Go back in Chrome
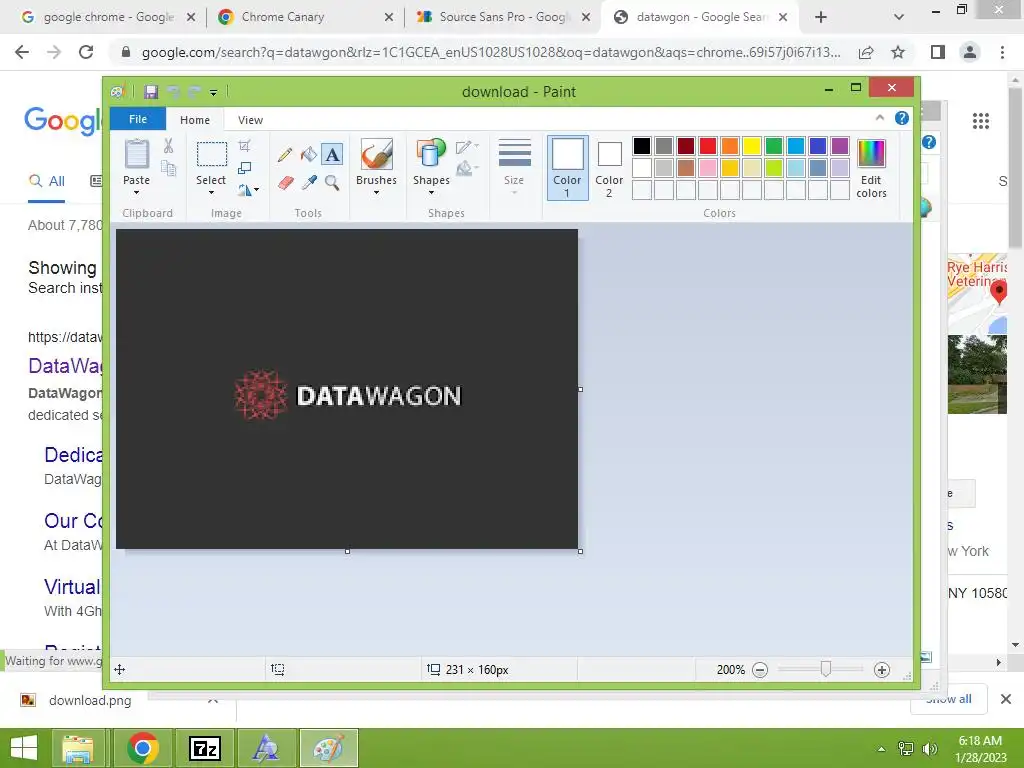Viewport: 1024px width, 768px height. coord(22,52)
